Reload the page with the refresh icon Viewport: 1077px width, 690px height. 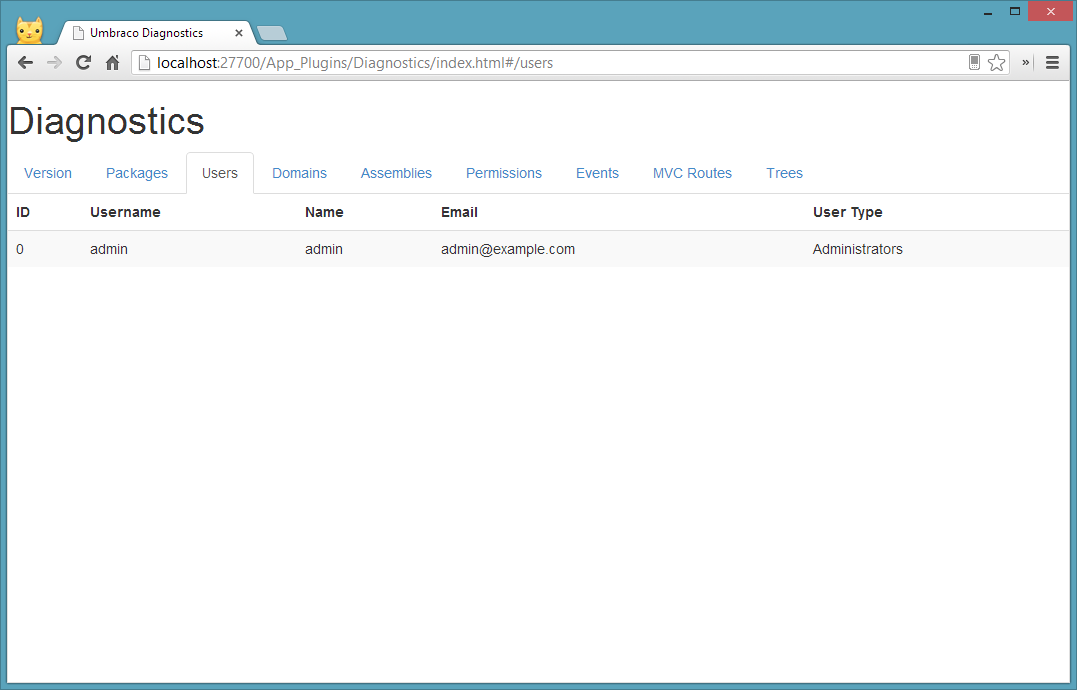coord(83,63)
